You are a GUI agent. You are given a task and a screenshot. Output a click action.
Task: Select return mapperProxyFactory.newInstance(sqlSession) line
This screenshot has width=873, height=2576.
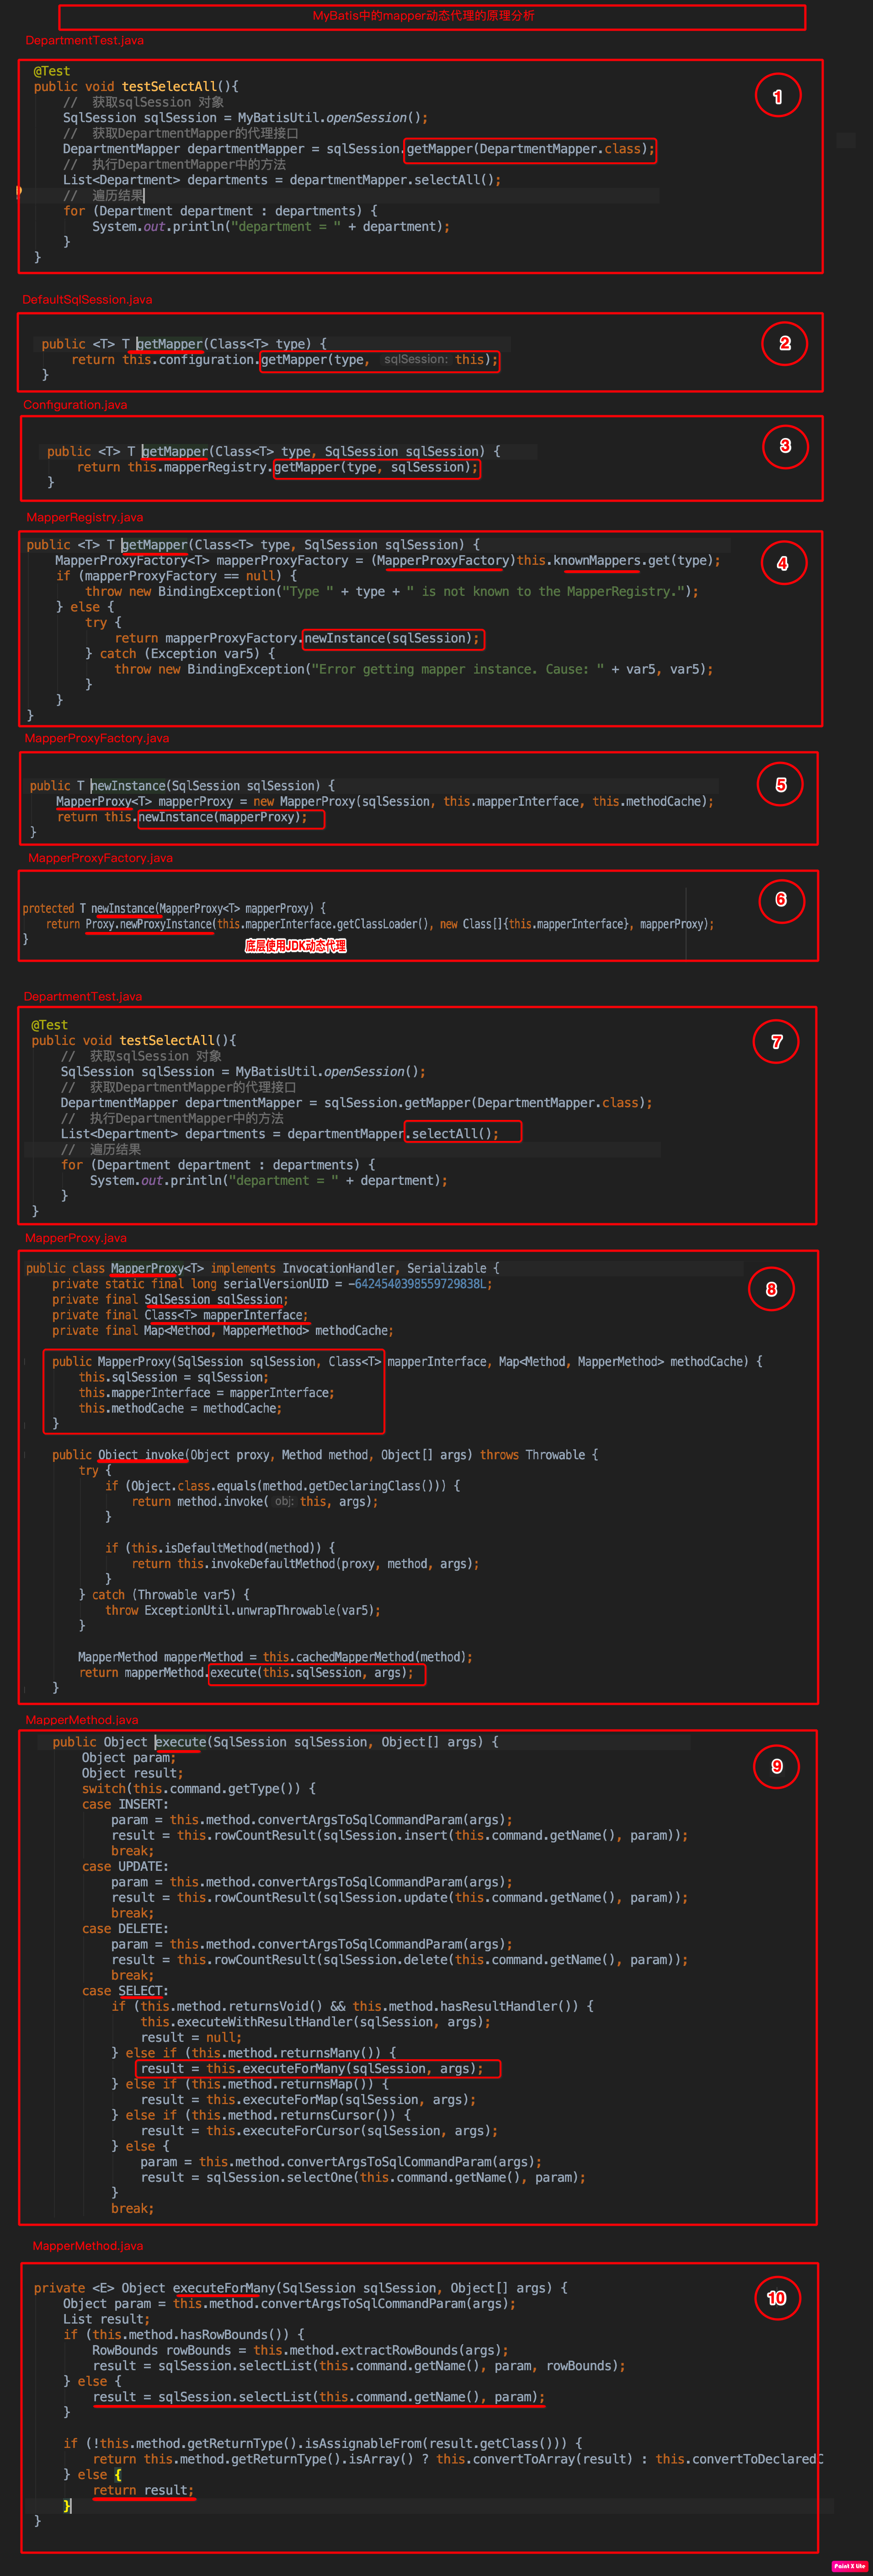pos(297,638)
